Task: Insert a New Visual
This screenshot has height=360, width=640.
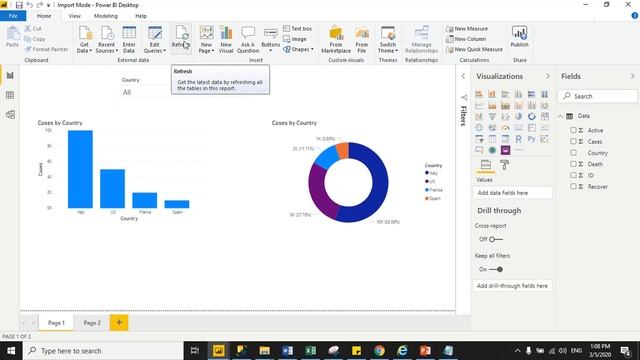Action: point(226,40)
